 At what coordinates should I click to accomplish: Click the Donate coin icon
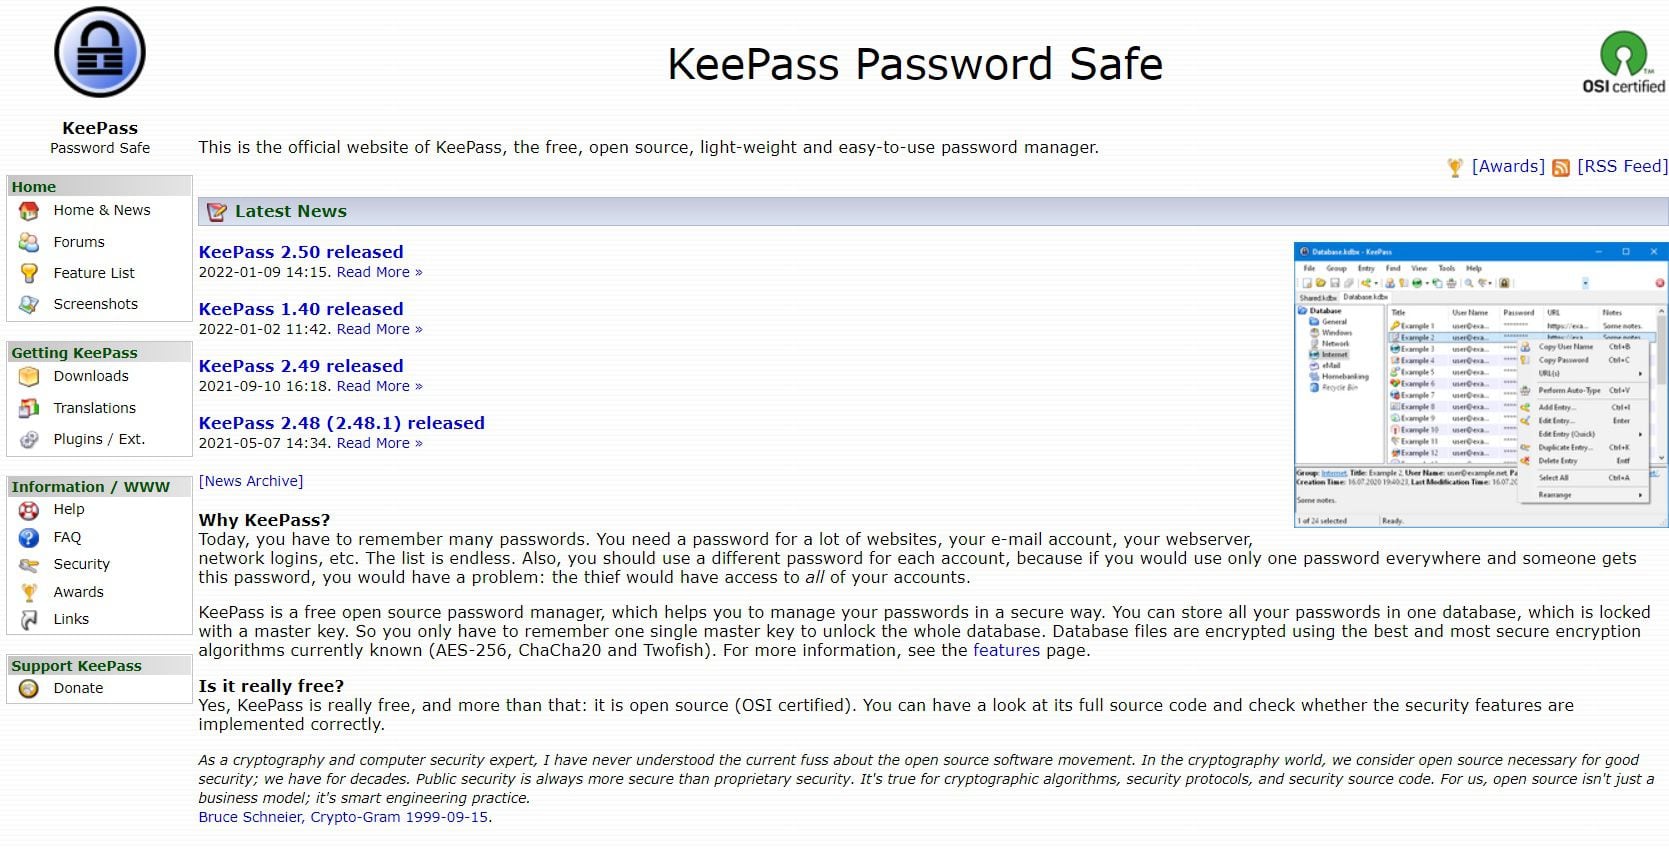coord(29,689)
